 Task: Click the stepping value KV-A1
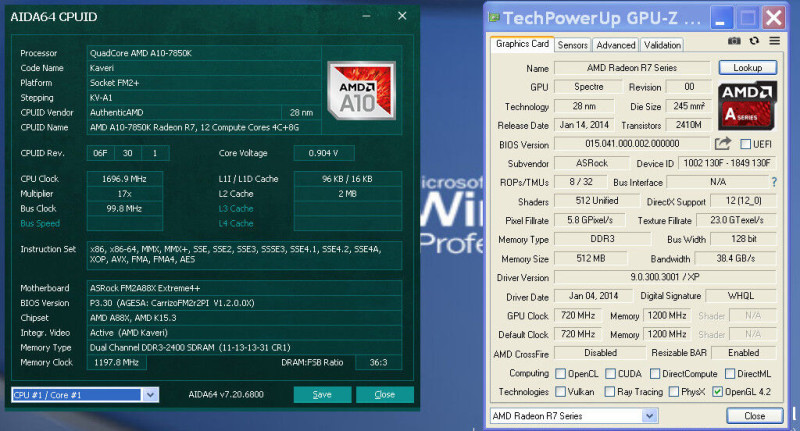[x=204, y=97]
